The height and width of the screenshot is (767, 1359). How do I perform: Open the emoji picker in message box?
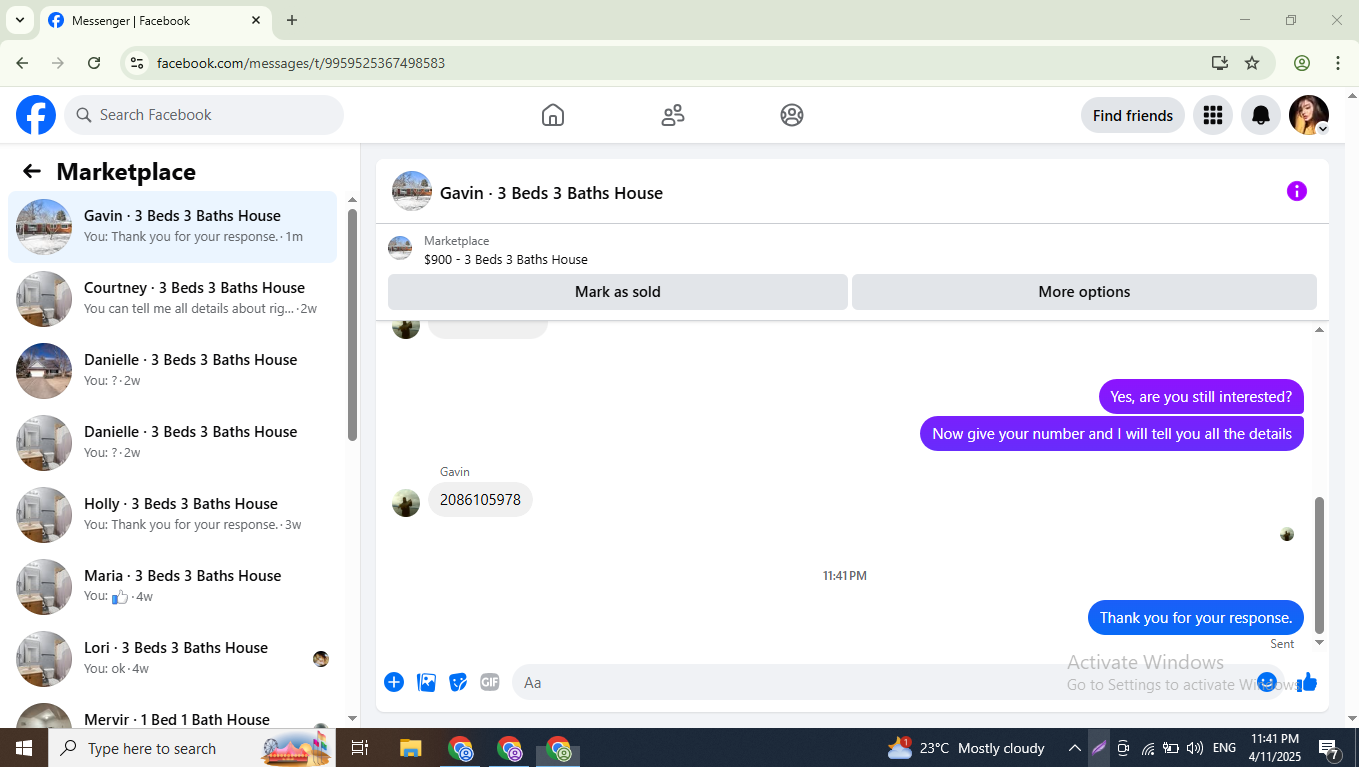[1267, 682]
